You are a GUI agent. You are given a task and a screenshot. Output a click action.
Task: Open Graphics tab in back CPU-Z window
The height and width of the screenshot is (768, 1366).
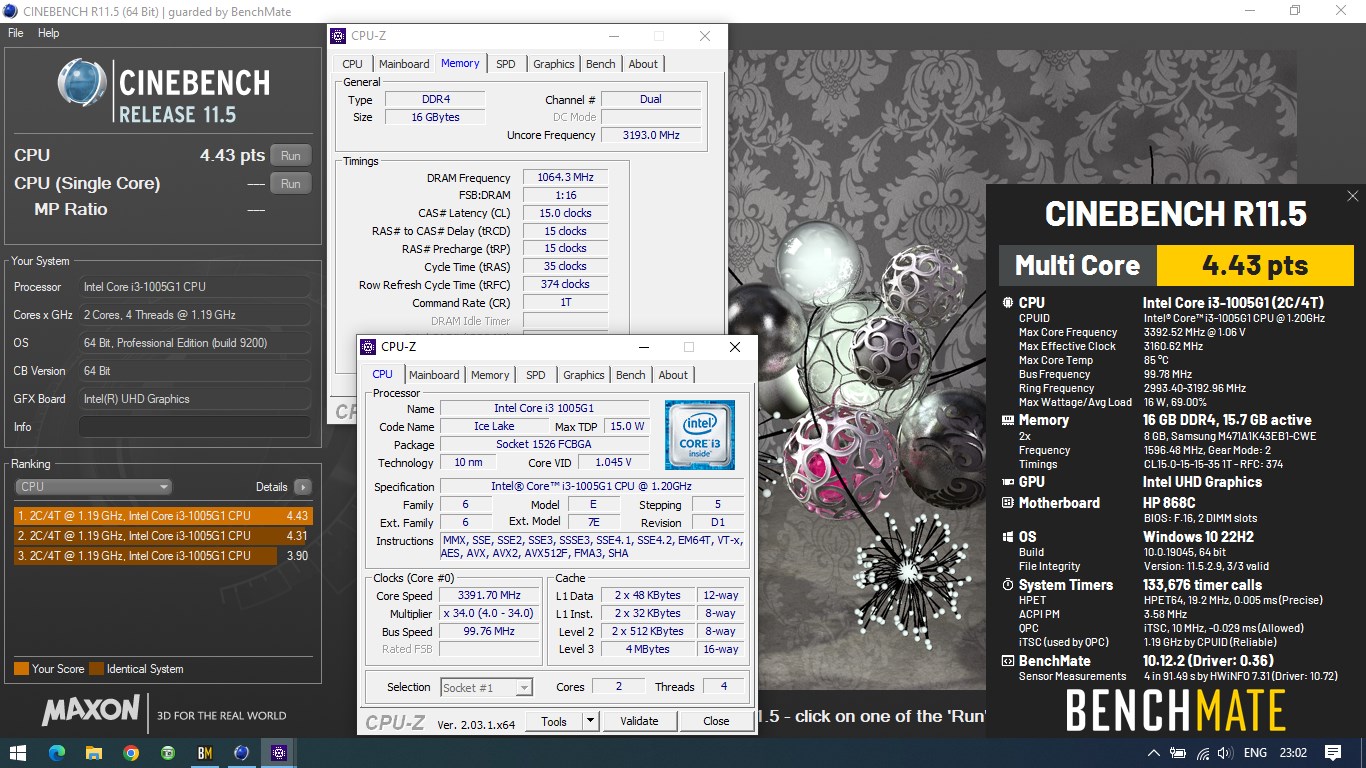point(554,64)
